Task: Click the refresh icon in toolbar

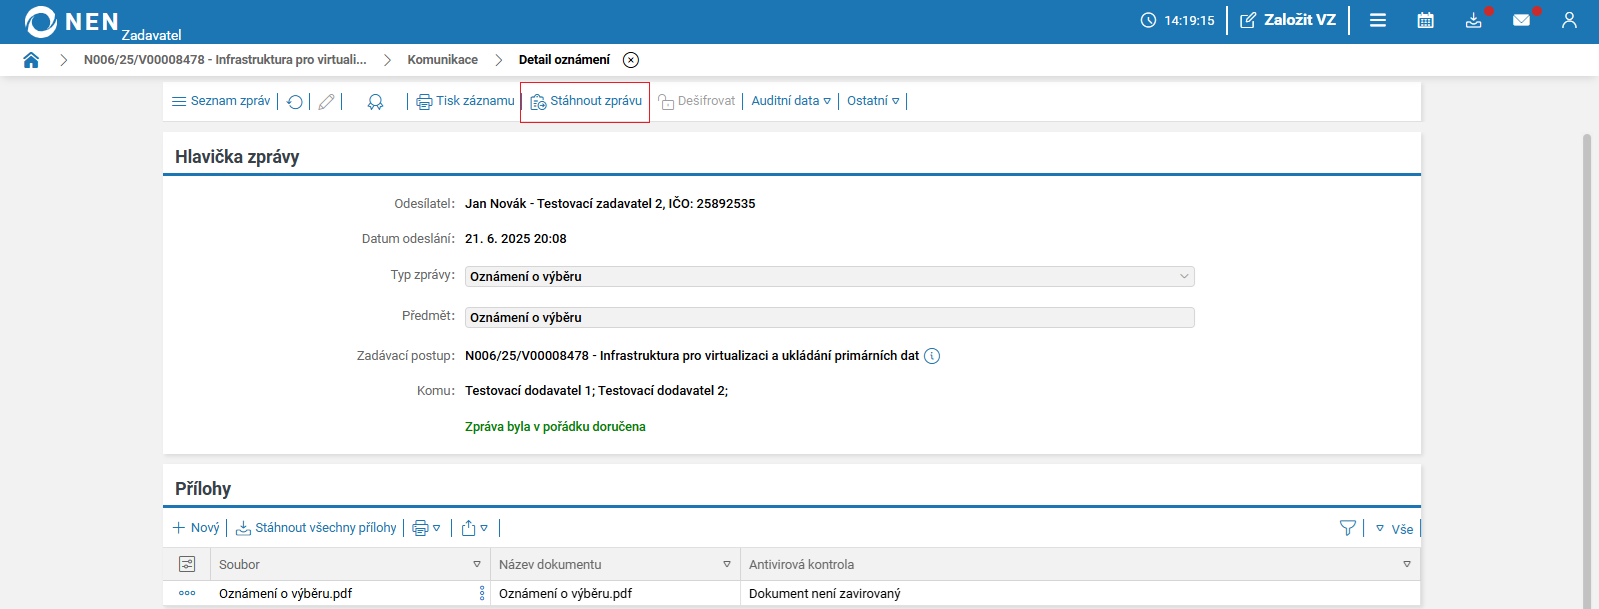Action: [295, 102]
